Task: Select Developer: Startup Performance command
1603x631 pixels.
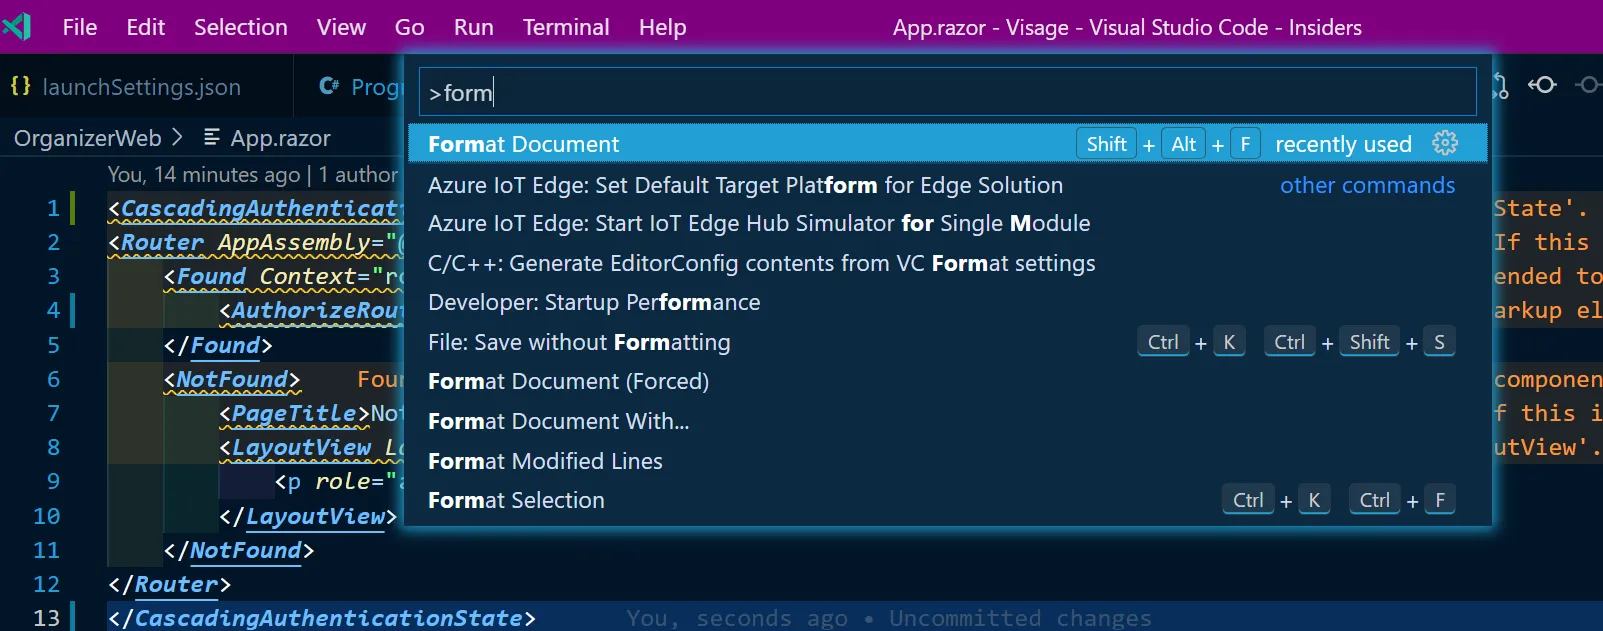Action: (x=594, y=302)
